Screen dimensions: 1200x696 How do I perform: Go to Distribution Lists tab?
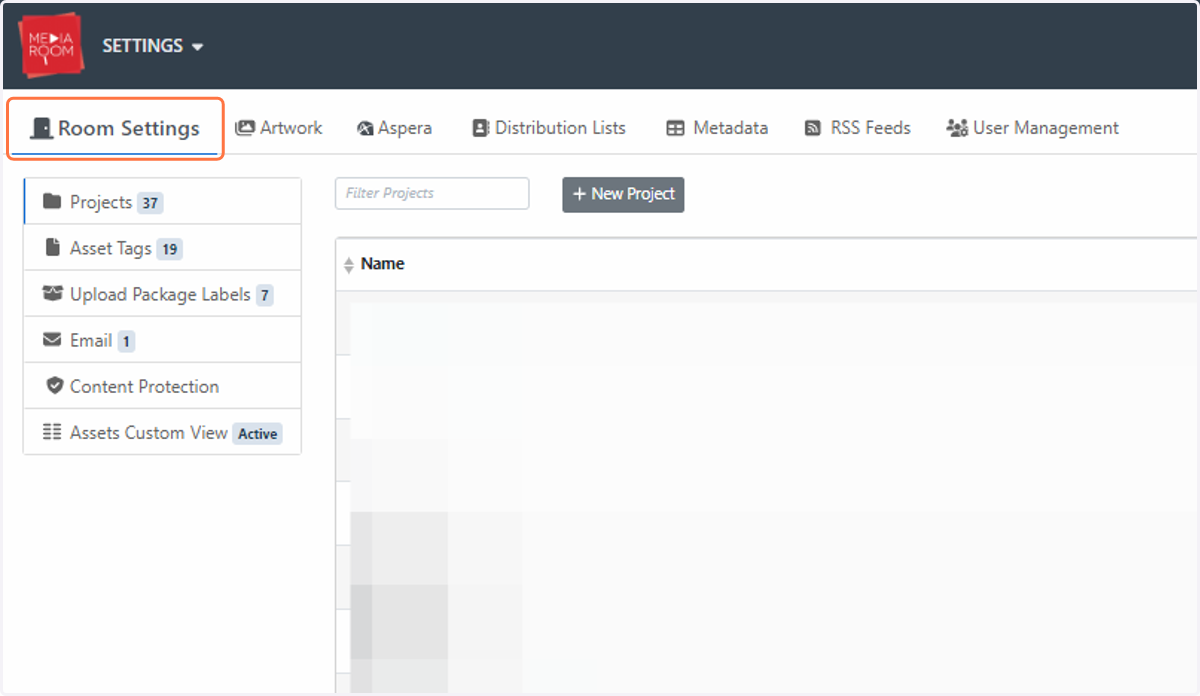click(x=548, y=128)
